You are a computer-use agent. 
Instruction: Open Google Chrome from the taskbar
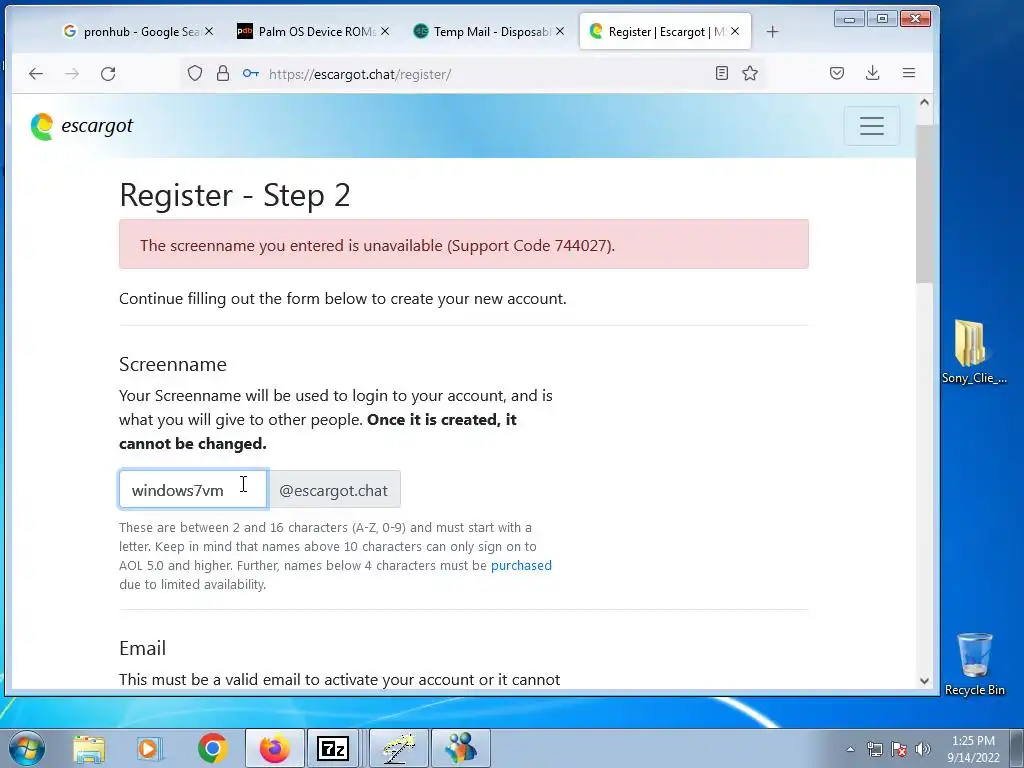(213, 748)
